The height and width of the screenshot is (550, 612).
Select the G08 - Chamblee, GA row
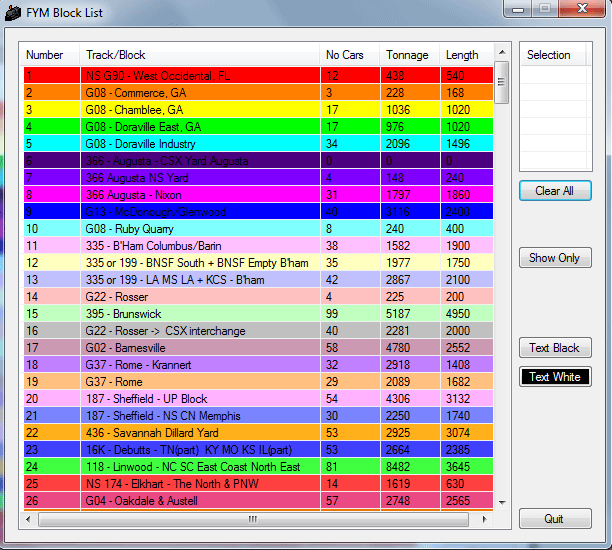[x=258, y=109]
